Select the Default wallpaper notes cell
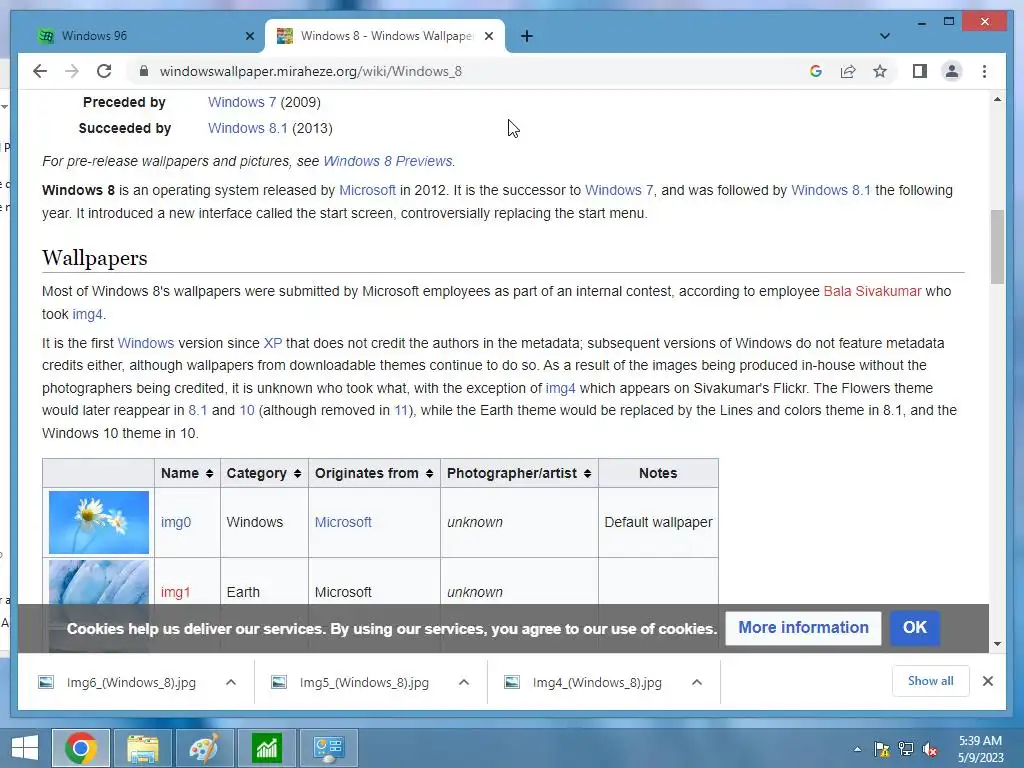 (x=658, y=522)
